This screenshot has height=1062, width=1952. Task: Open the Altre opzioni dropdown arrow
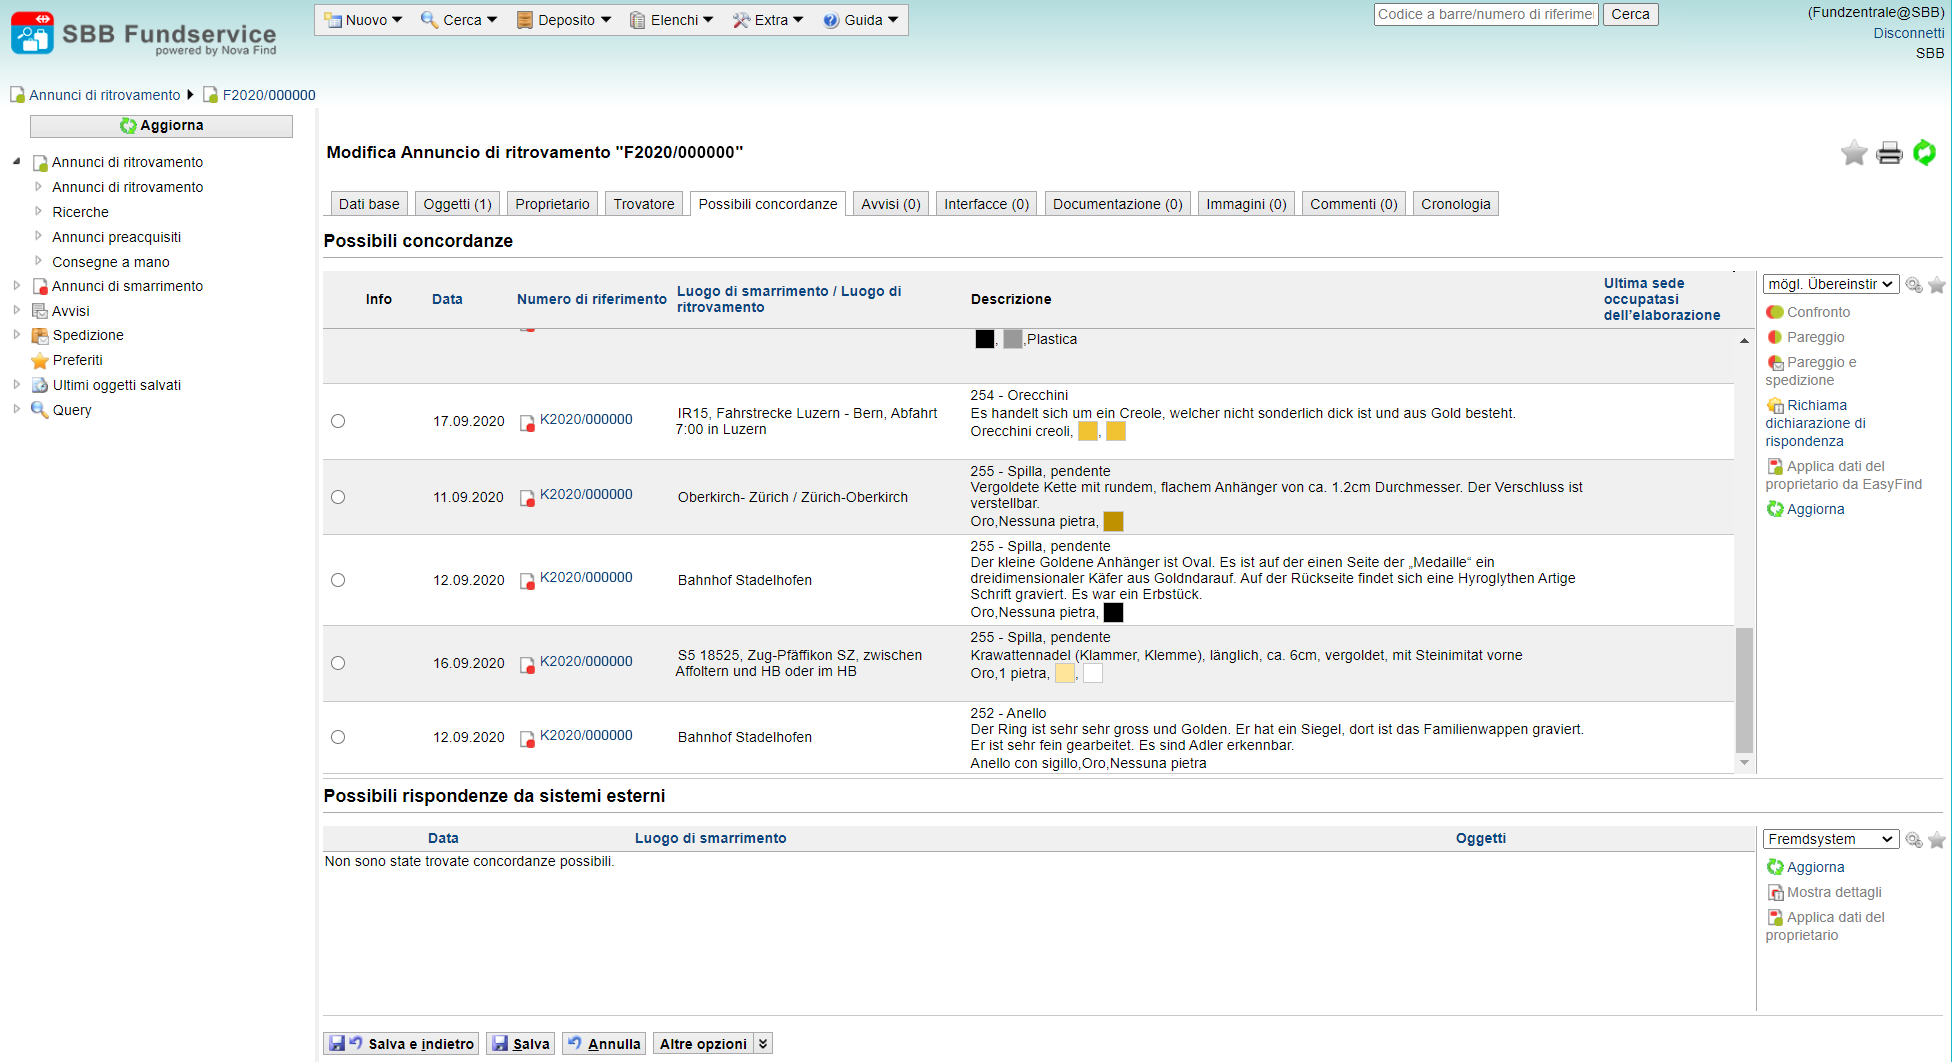coord(763,1044)
